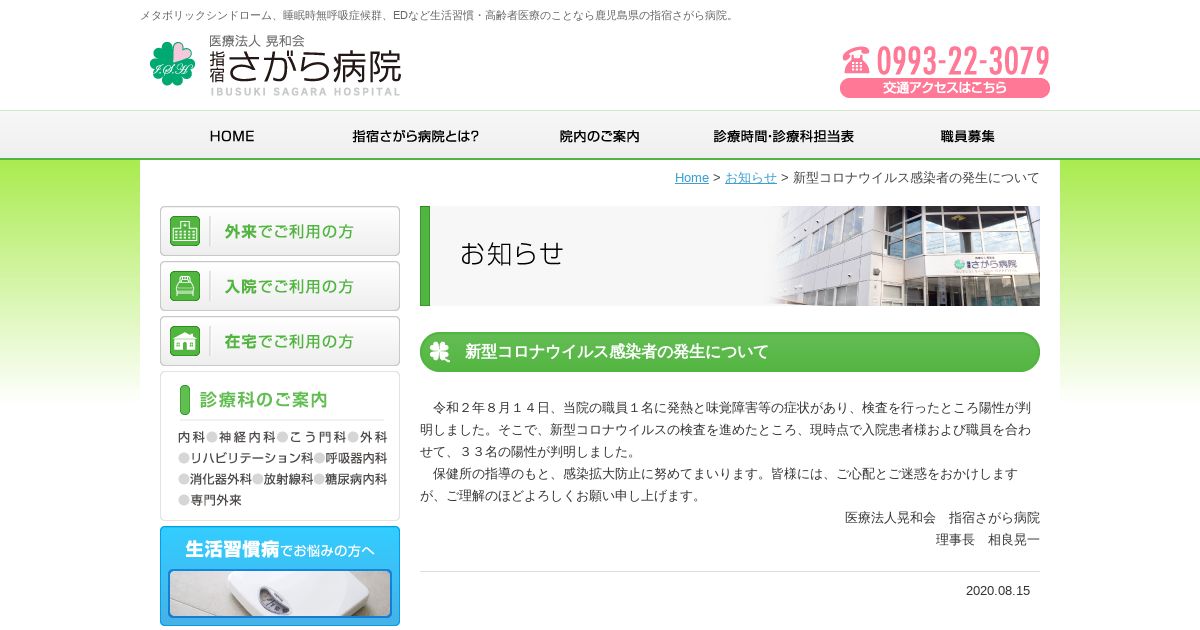Open the 呼吸器内科 department link
Screen dimensions: 1200x630
tap(356, 458)
